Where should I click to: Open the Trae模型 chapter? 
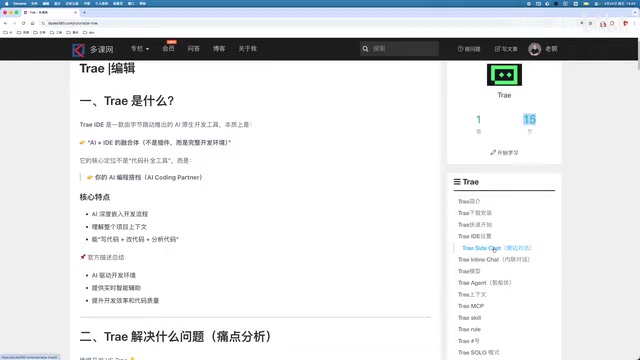pyautogui.click(x=469, y=271)
